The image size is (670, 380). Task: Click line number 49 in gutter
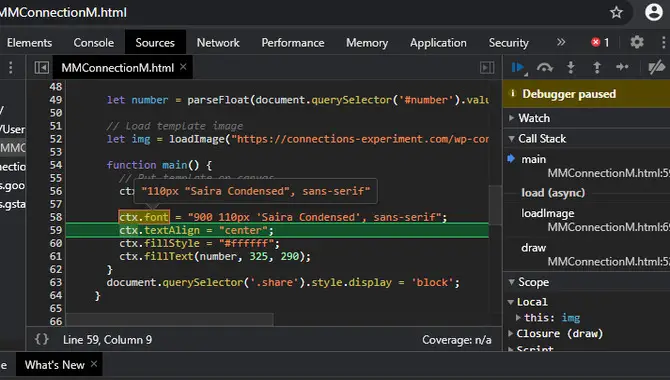(56, 100)
